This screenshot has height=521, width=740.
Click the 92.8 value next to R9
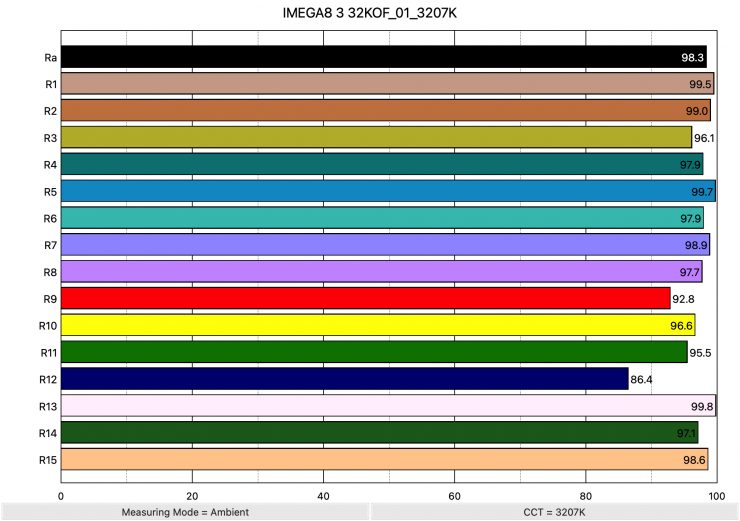coord(684,299)
